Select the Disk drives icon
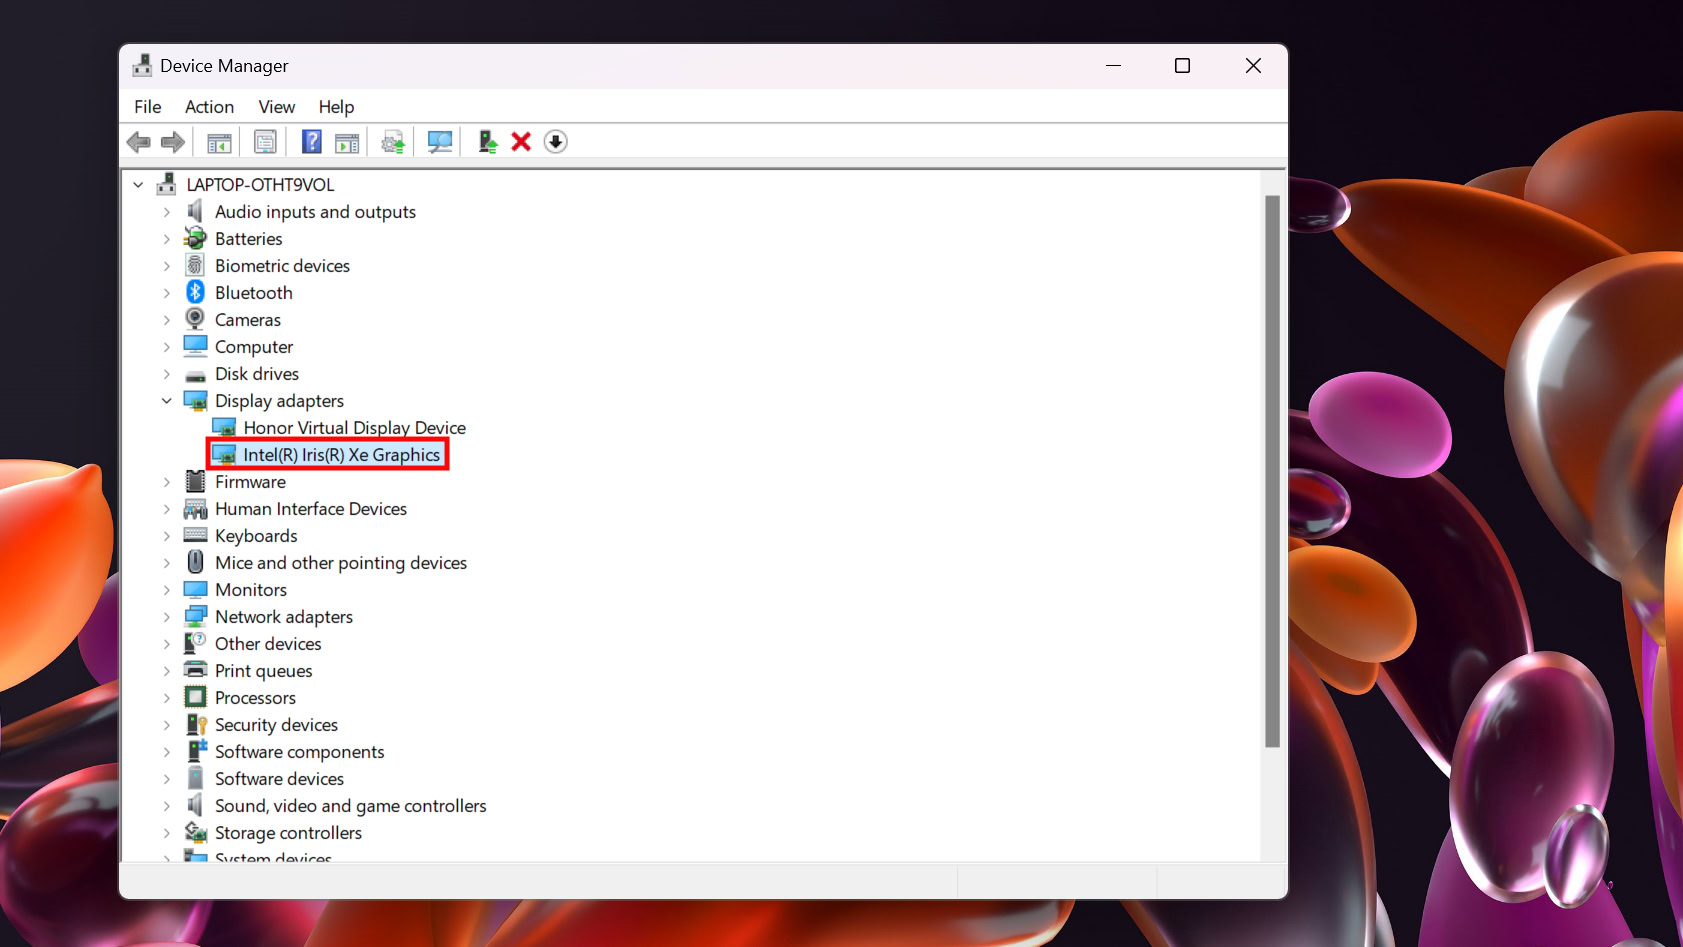1683x947 pixels. tap(196, 375)
